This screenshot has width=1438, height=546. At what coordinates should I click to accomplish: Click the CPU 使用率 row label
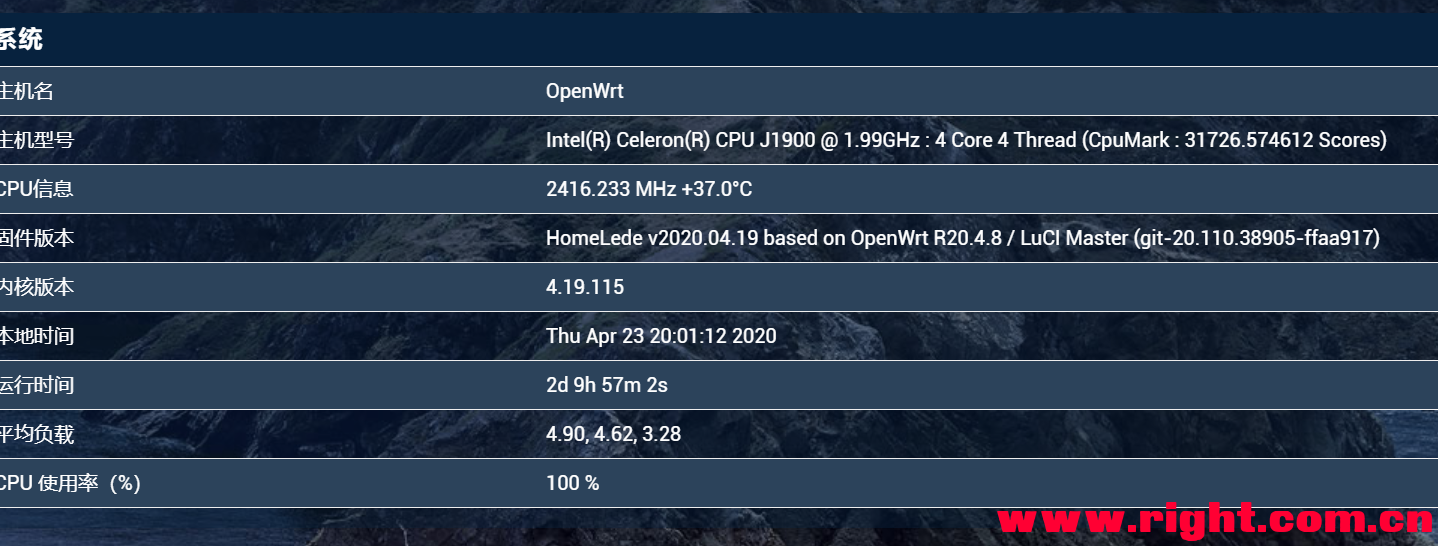[x=70, y=483]
